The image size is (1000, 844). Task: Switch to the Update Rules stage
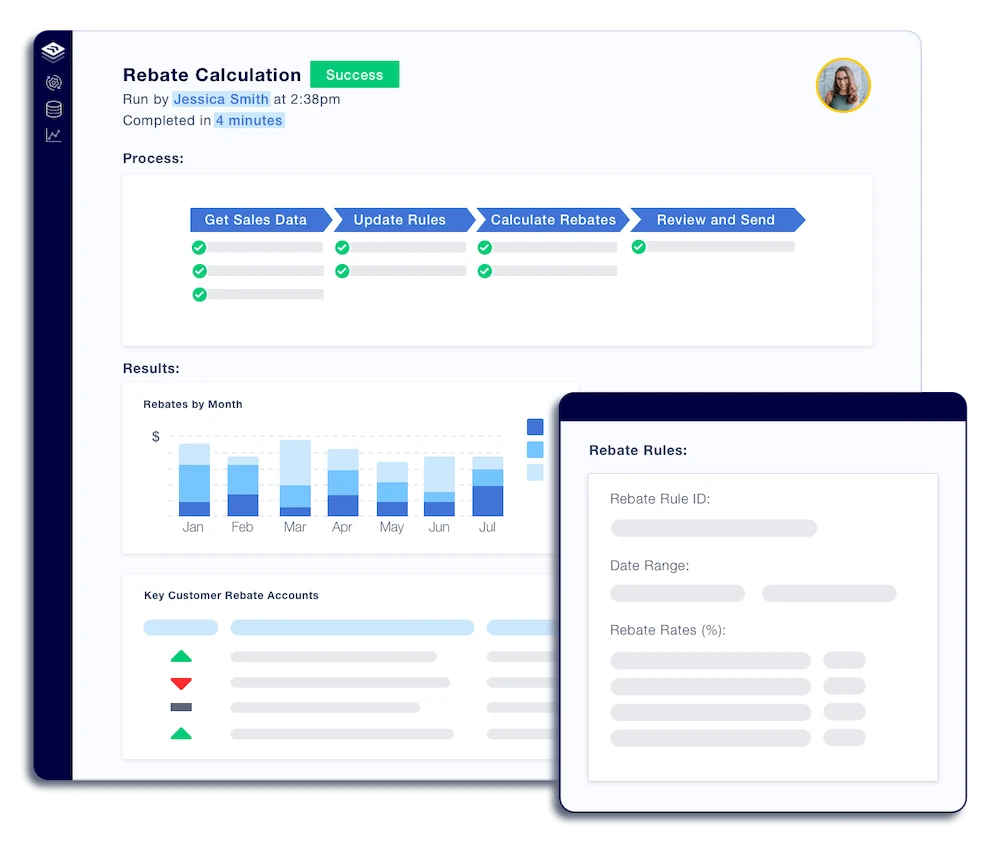pyautogui.click(x=400, y=219)
